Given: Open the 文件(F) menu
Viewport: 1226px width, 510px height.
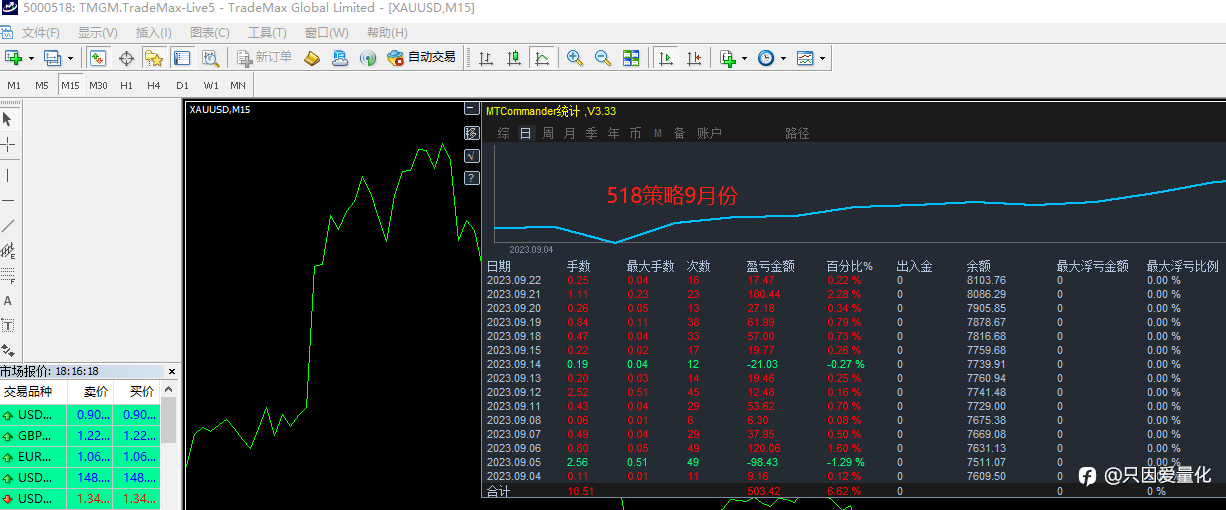Looking at the screenshot, I should click(x=41, y=33).
